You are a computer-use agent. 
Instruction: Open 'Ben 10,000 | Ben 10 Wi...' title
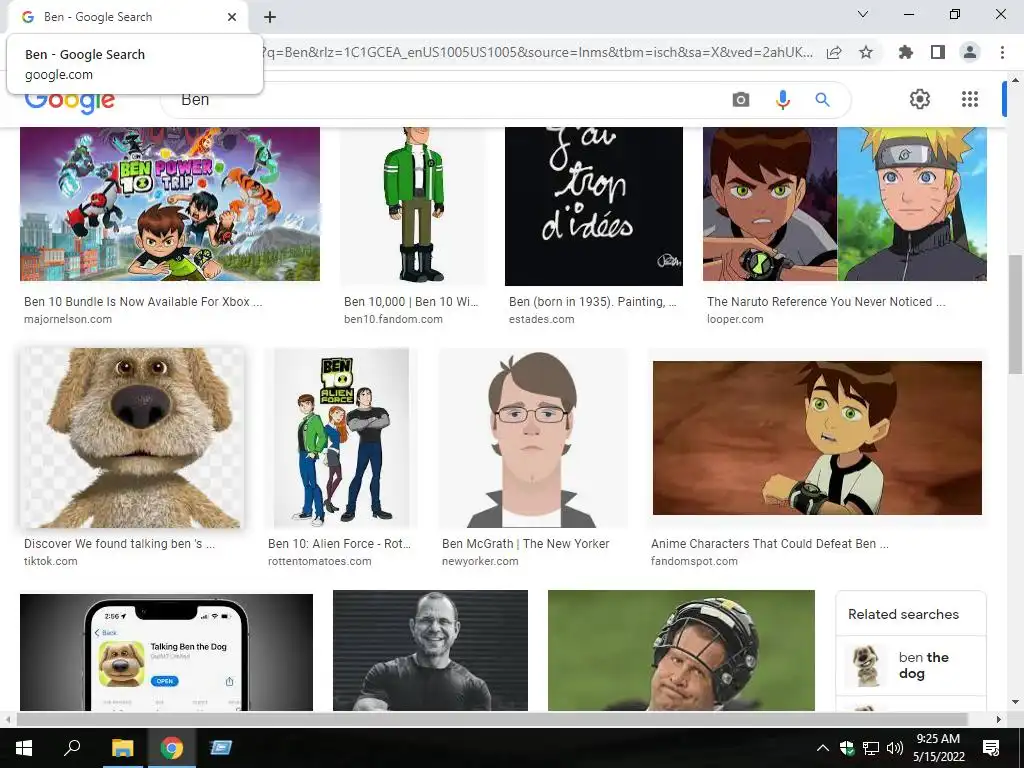[x=411, y=302]
